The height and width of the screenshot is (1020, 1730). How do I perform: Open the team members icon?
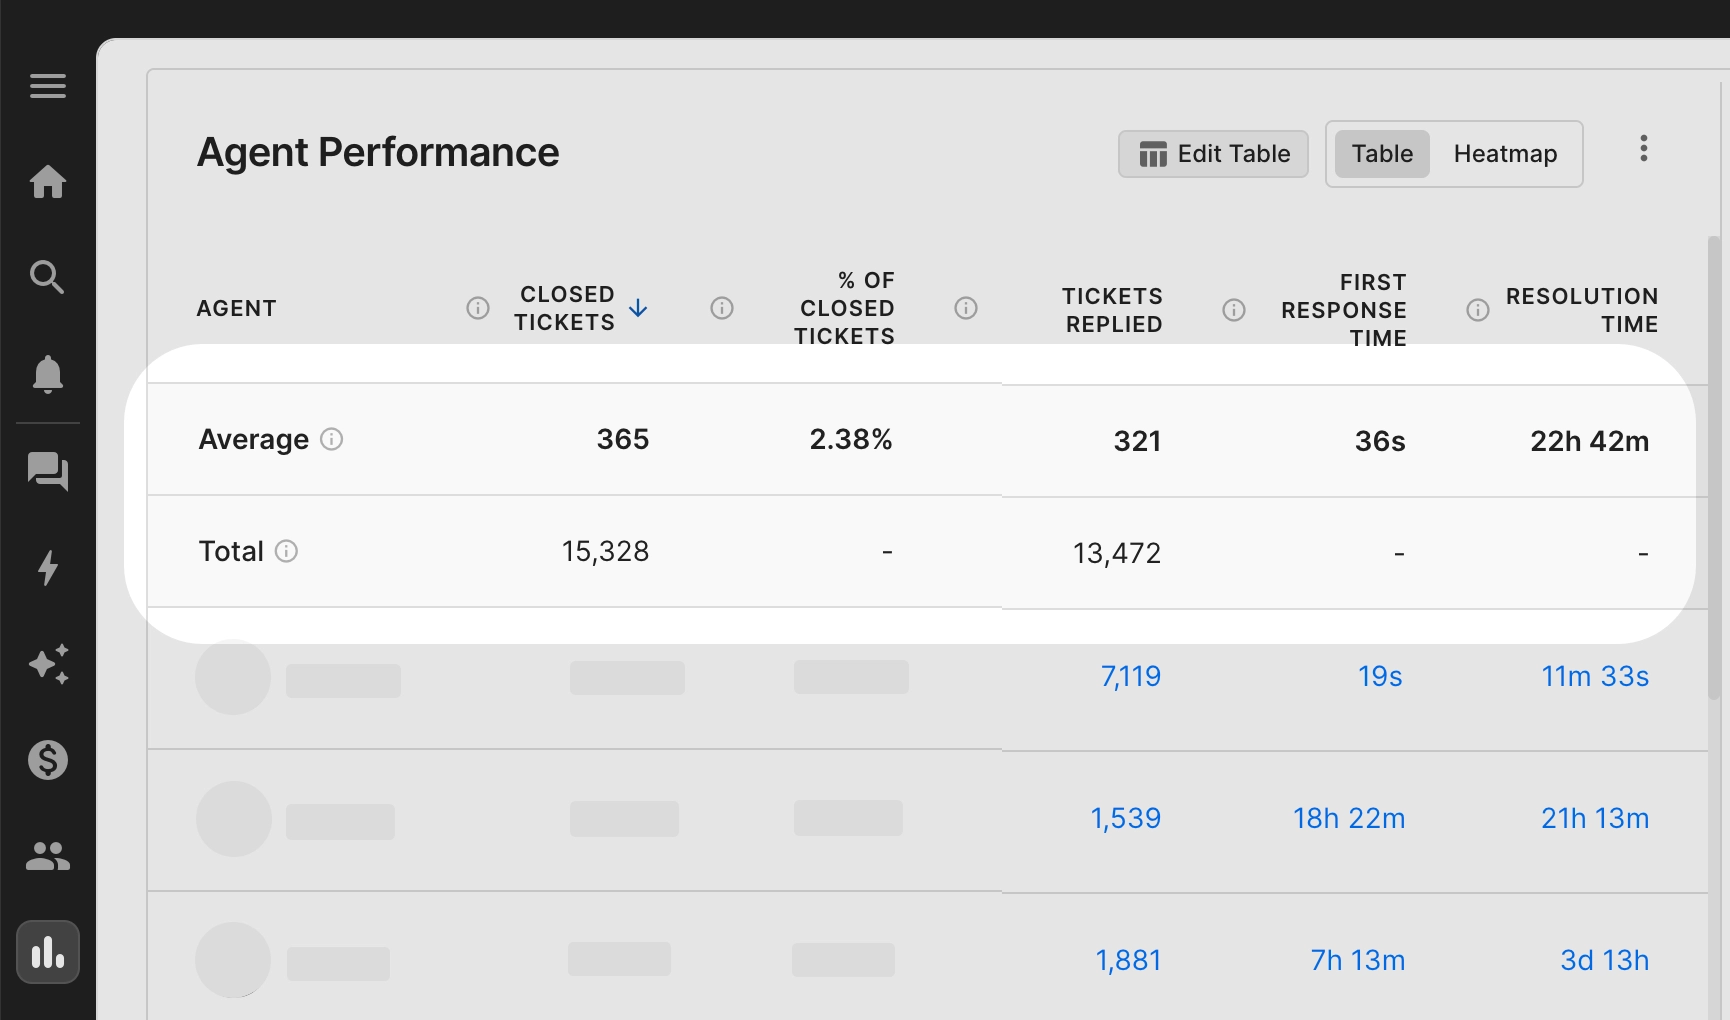pyautogui.click(x=47, y=854)
